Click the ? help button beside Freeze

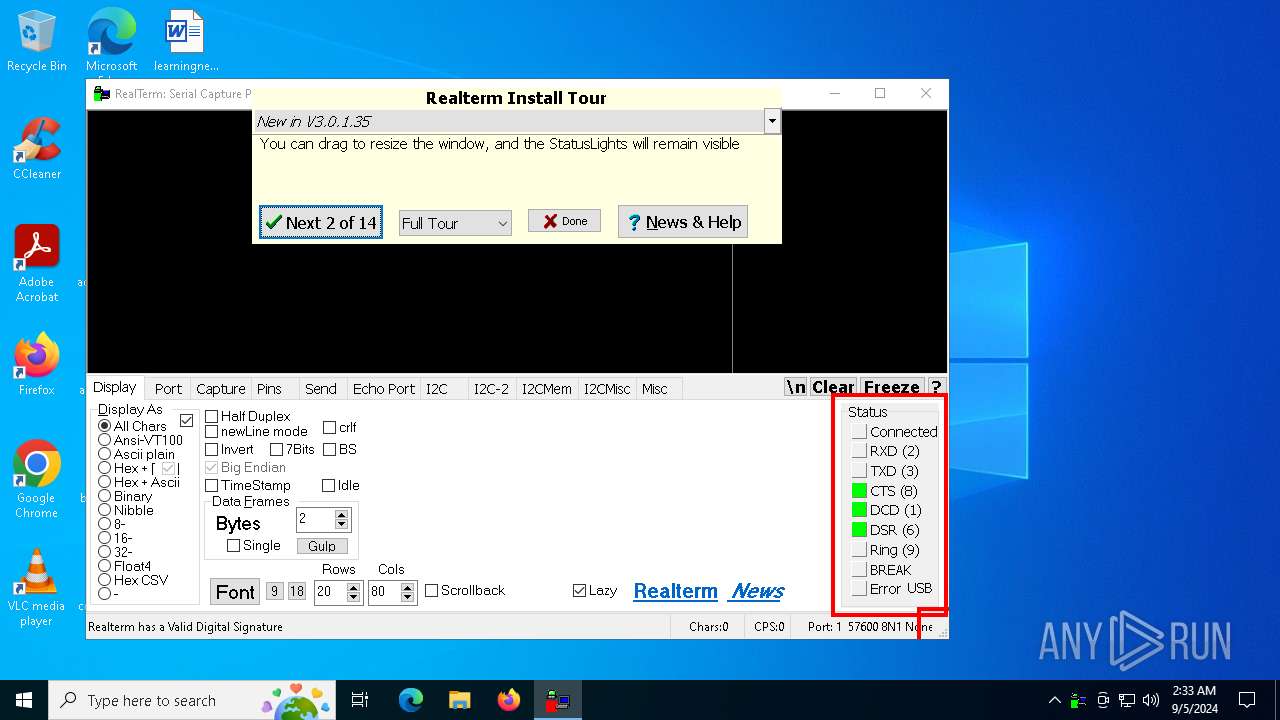pyautogui.click(x=936, y=387)
